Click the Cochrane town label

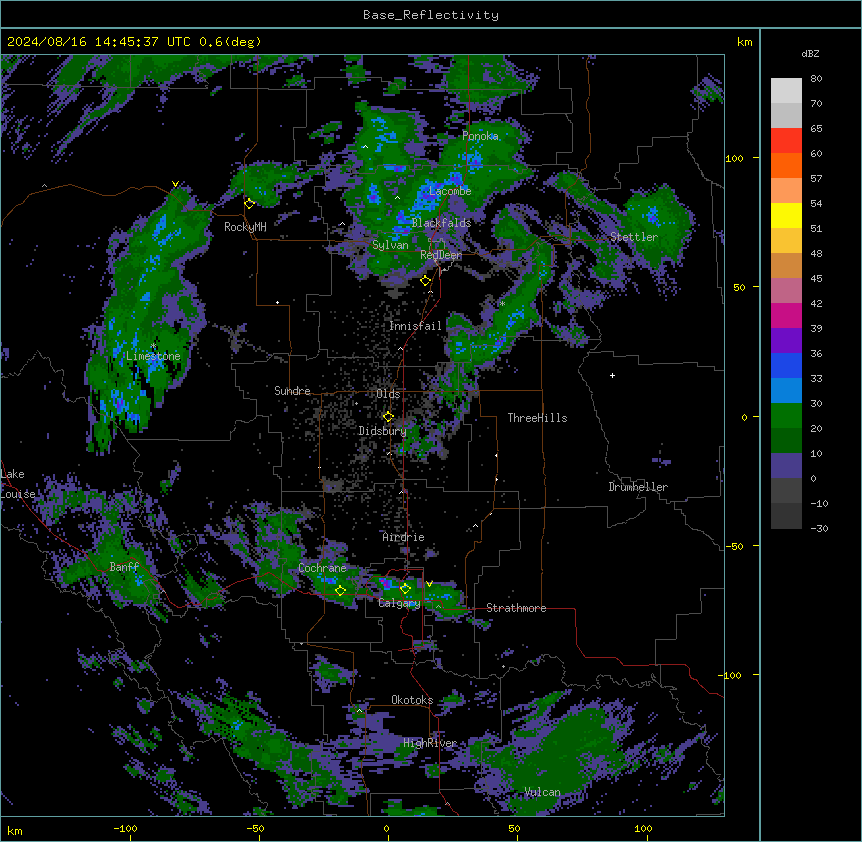(322, 568)
